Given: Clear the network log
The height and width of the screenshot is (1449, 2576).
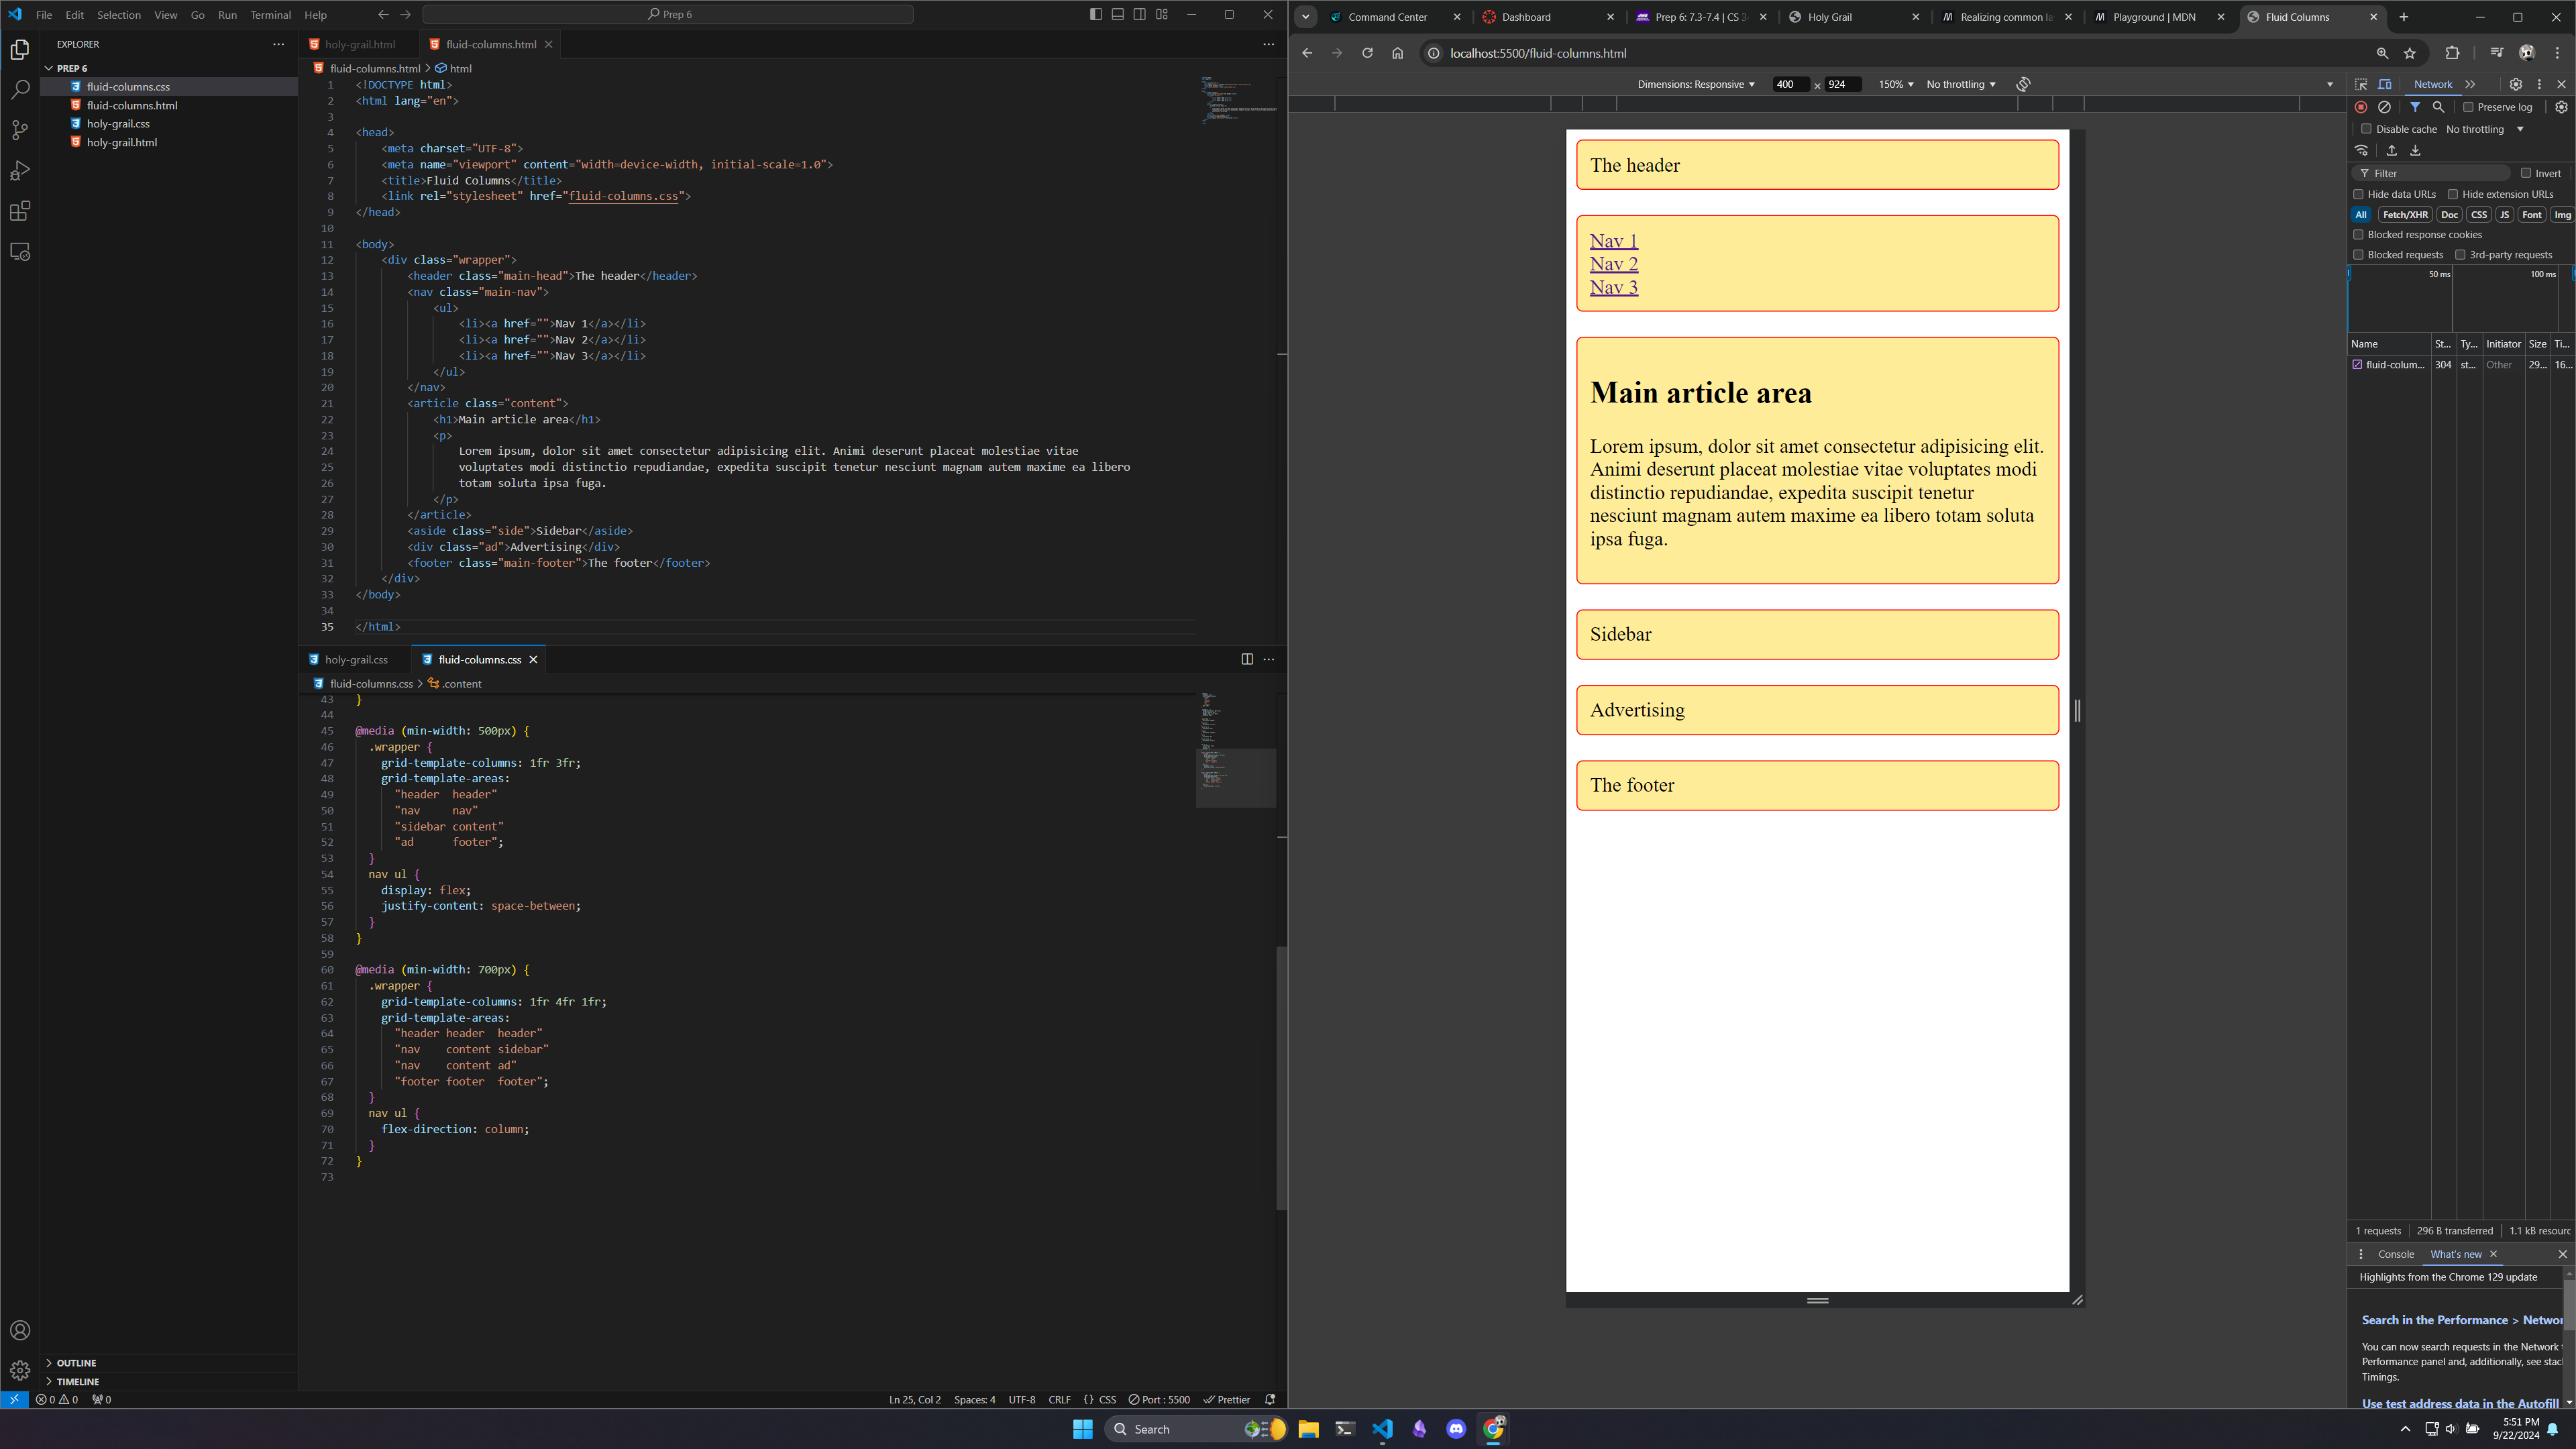Looking at the screenshot, I should pos(2384,107).
